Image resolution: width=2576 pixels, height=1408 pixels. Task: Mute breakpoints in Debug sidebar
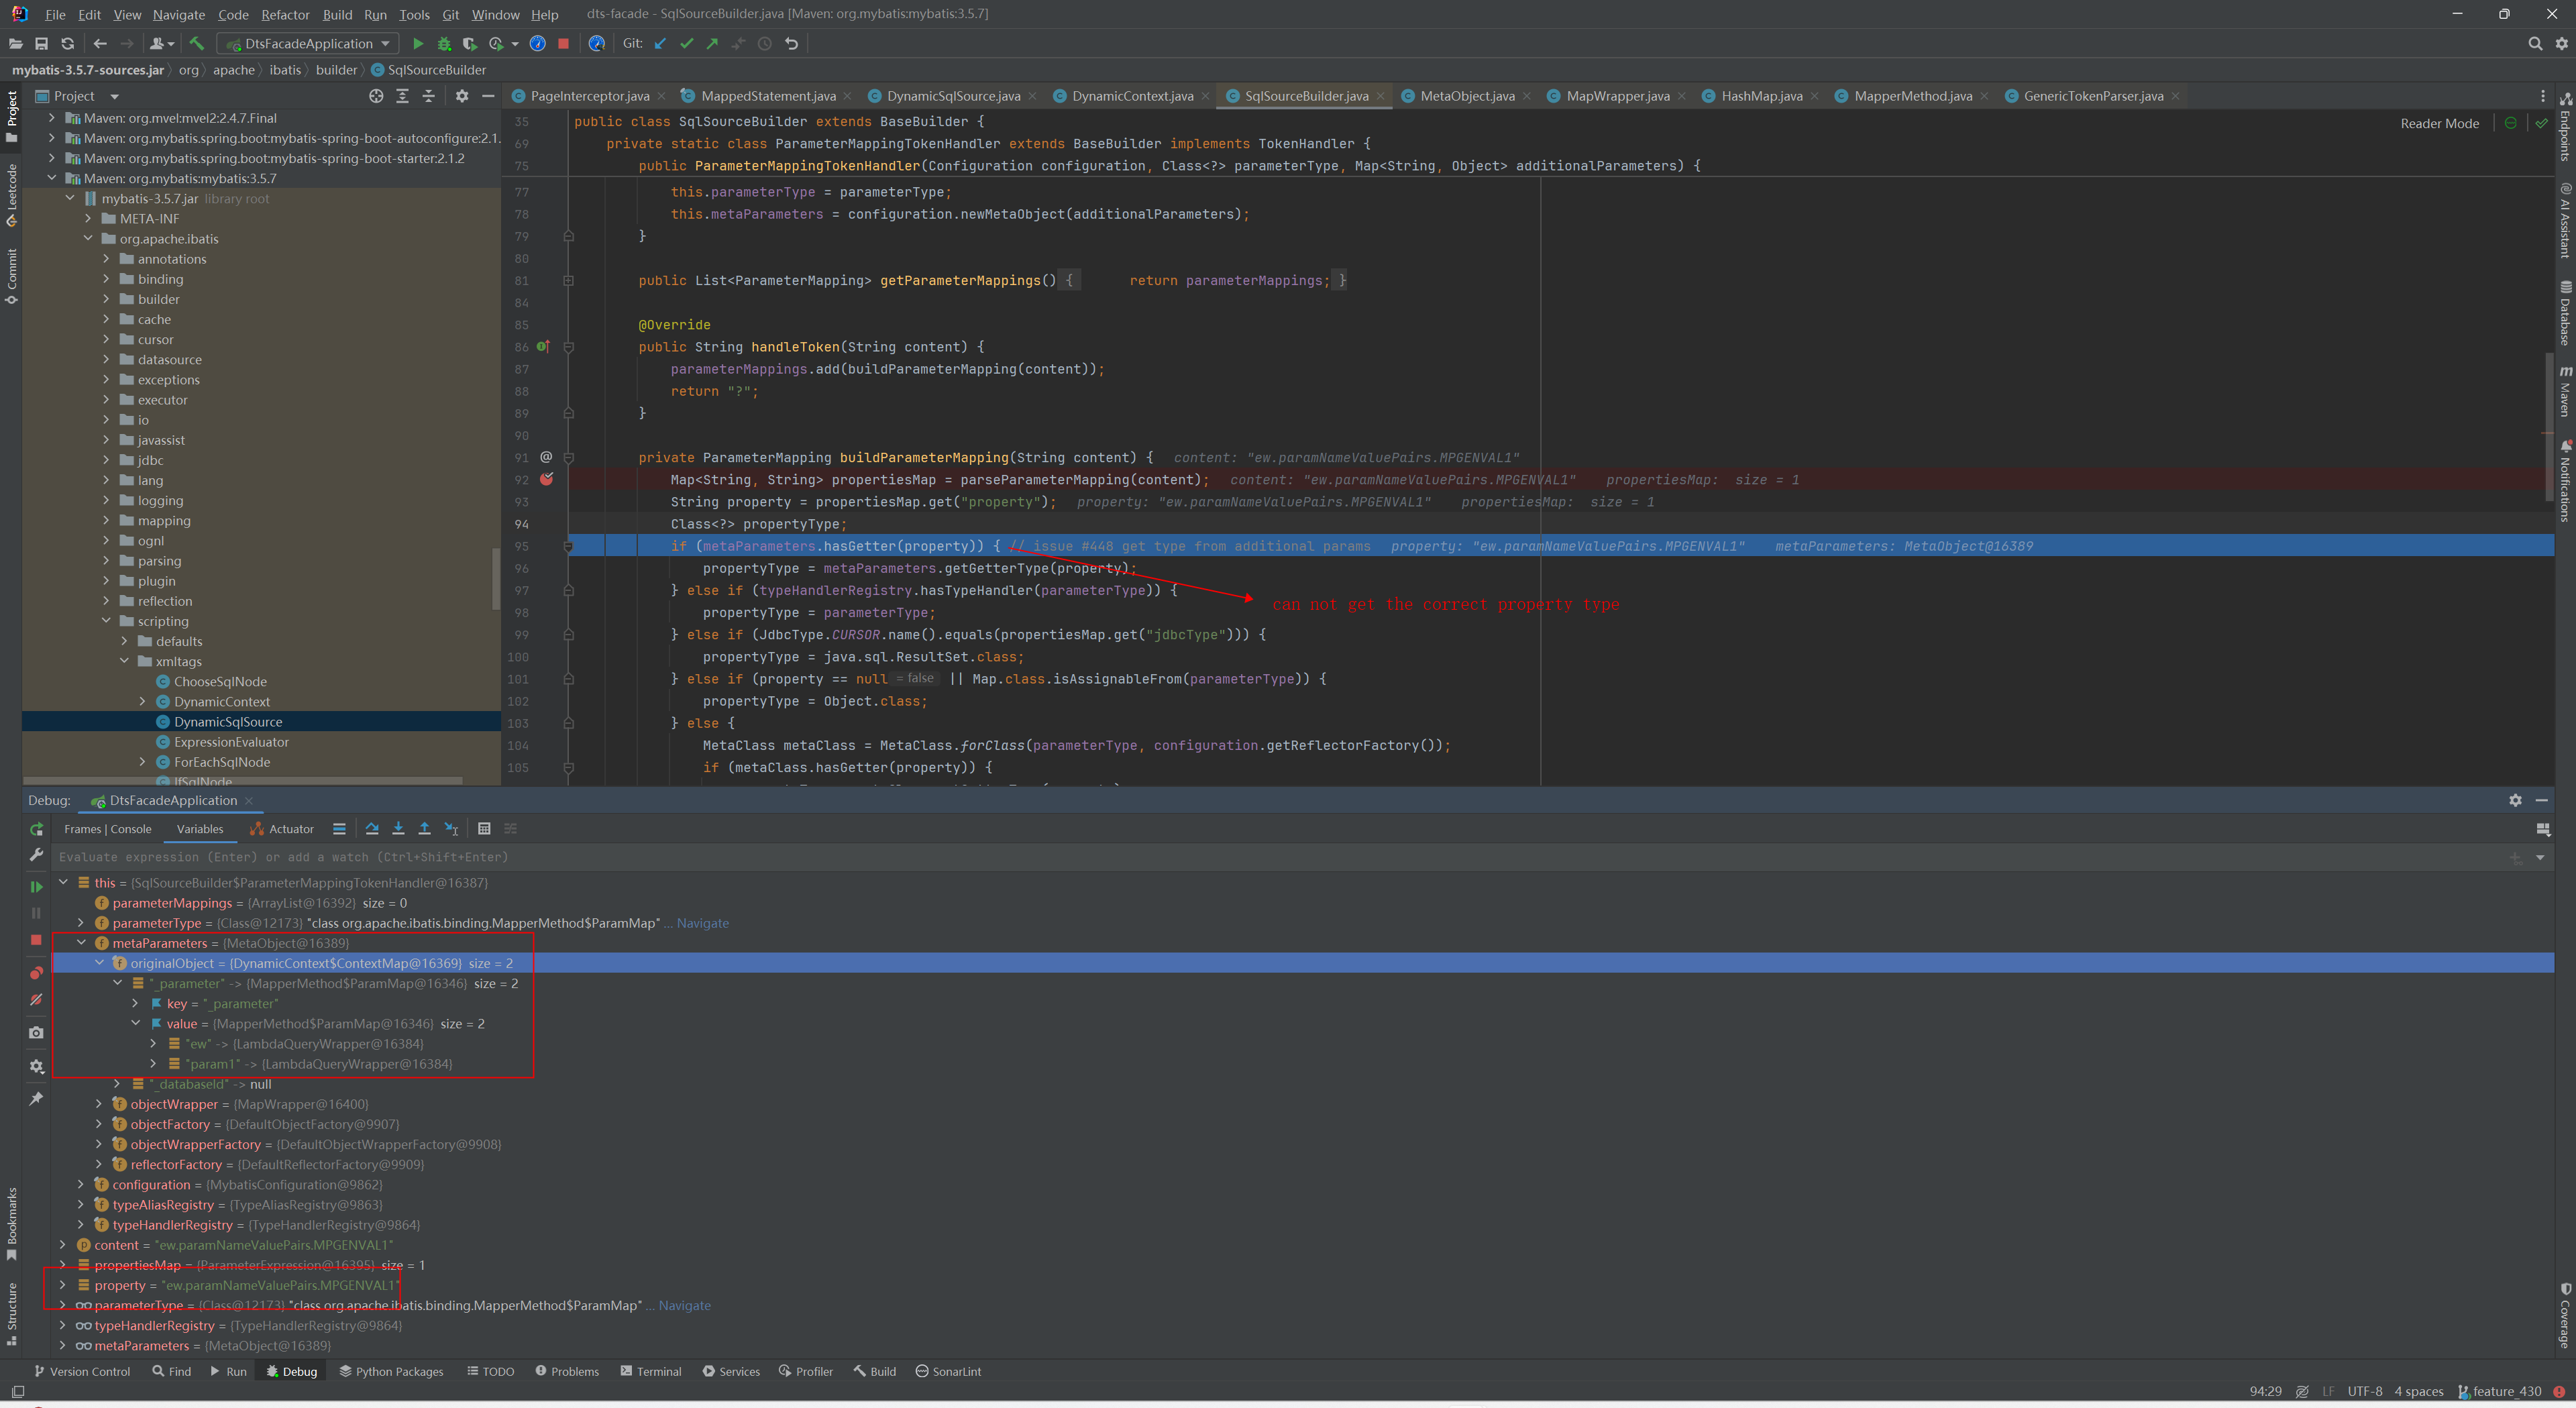click(36, 999)
